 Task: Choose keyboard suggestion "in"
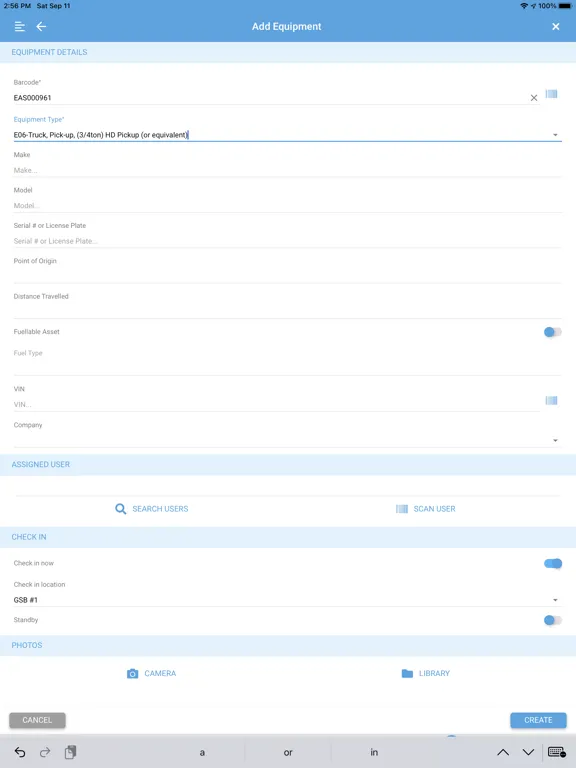click(x=374, y=752)
